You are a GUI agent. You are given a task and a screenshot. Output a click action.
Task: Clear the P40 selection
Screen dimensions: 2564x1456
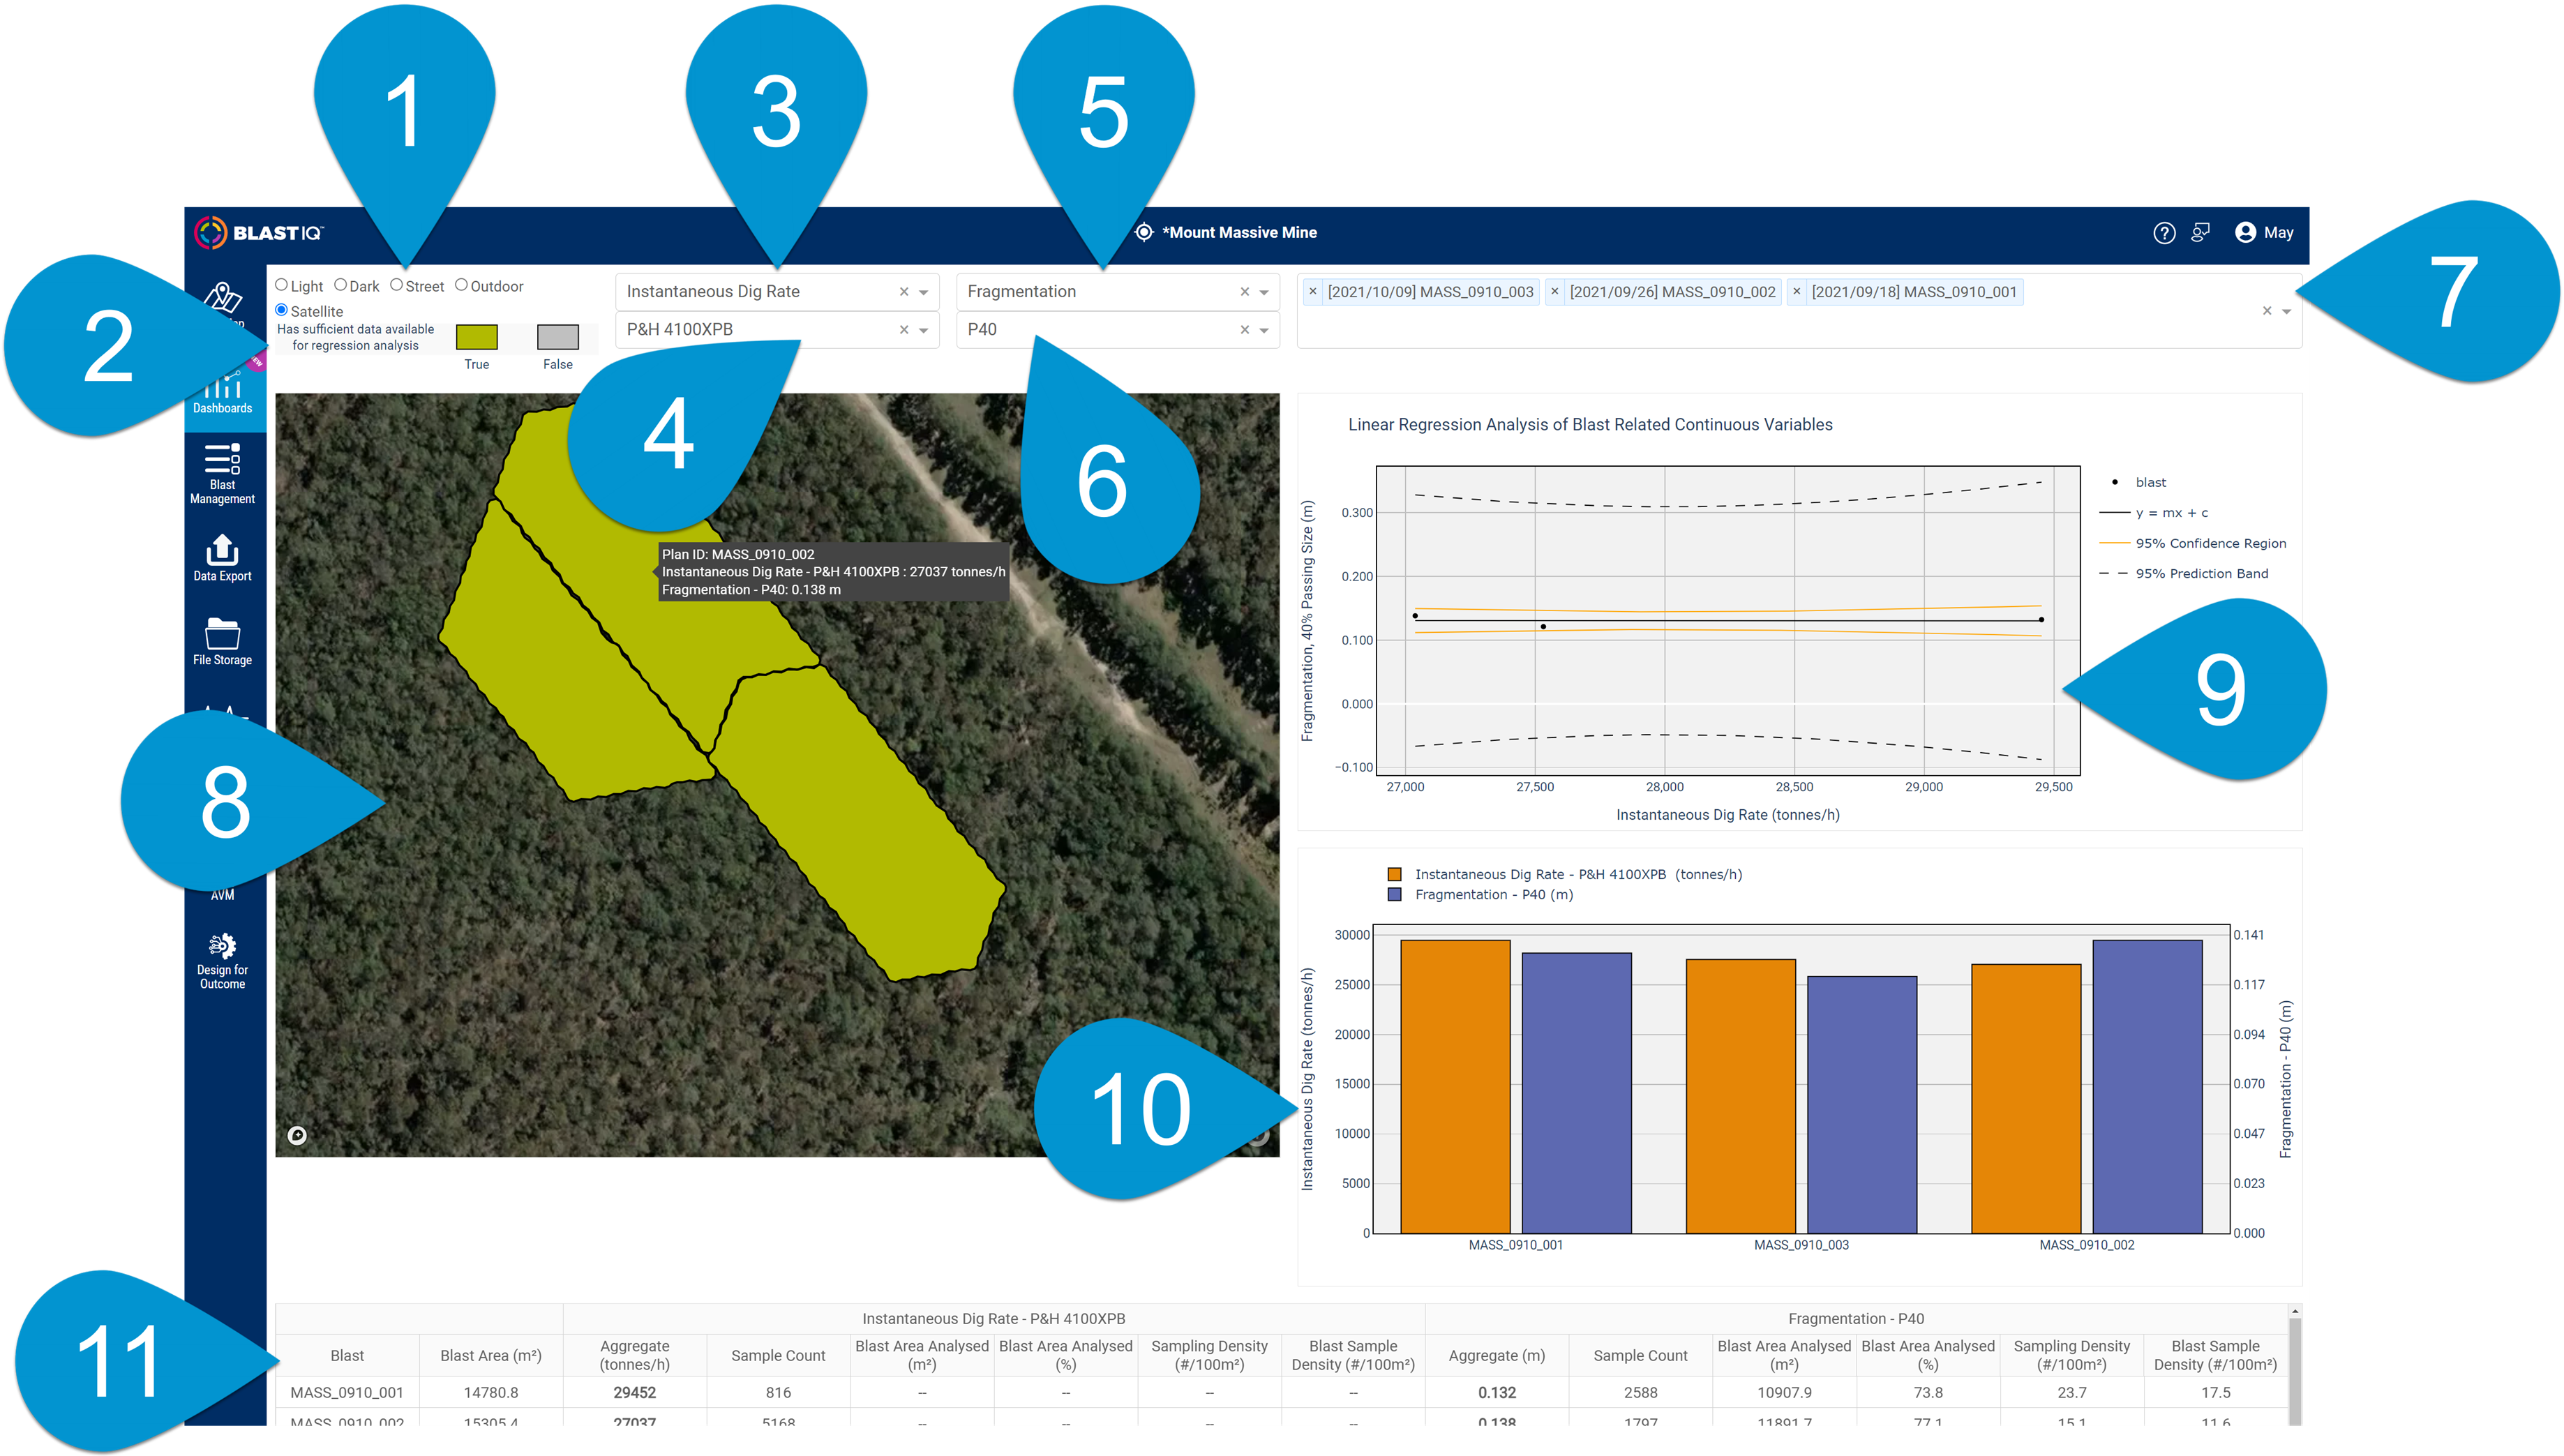click(x=1245, y=330)
